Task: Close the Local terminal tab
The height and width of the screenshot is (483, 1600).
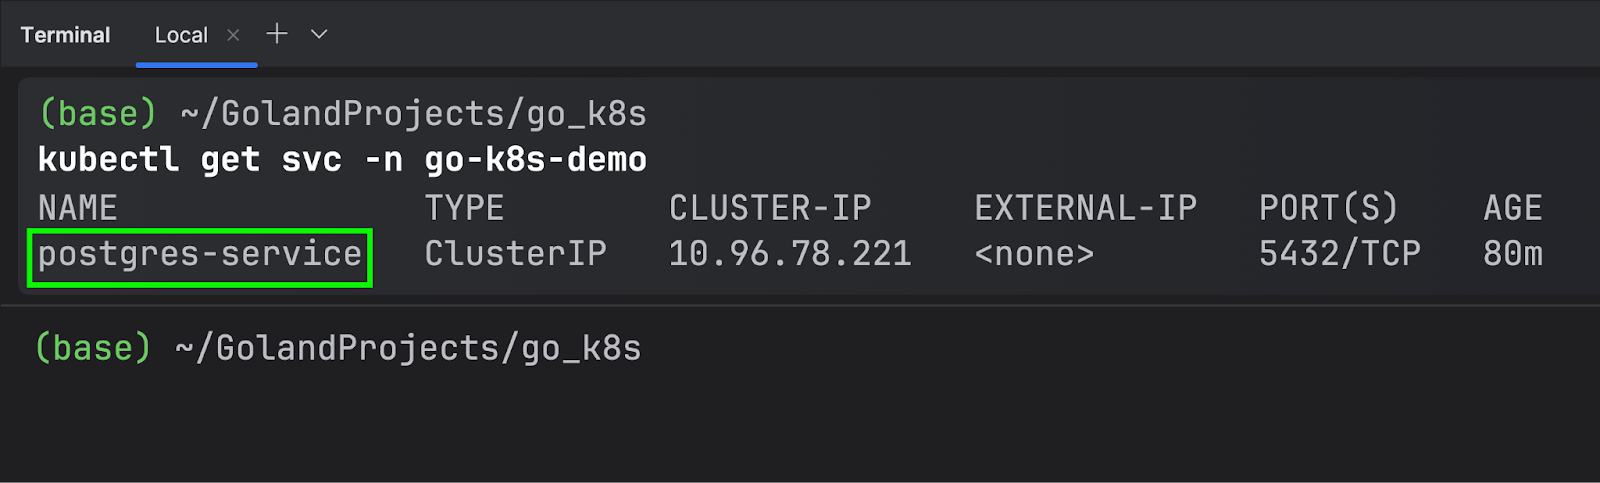Action: point(233,35)
